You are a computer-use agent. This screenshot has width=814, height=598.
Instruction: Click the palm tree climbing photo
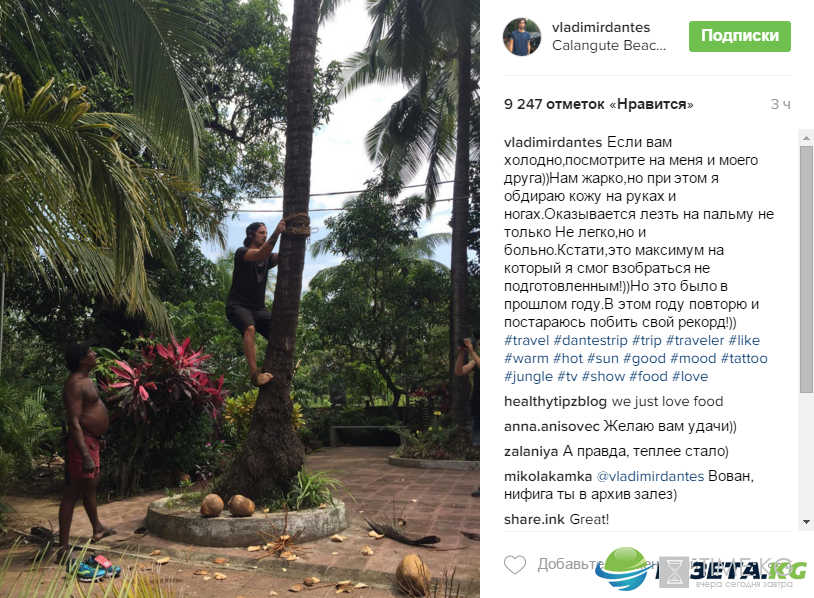coord(240,299)
